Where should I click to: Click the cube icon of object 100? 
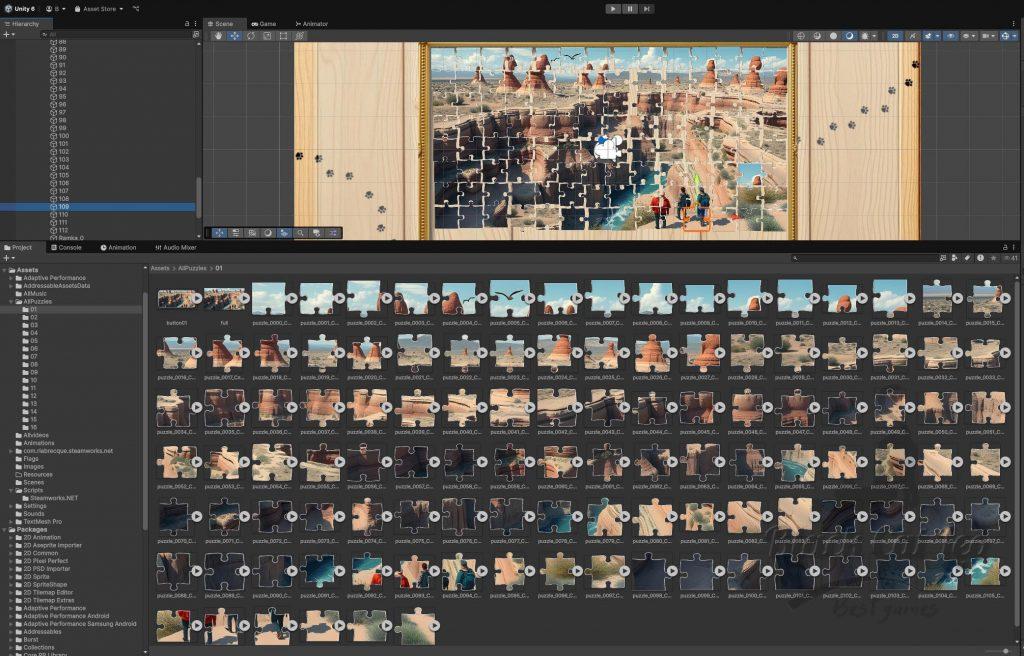54,136
